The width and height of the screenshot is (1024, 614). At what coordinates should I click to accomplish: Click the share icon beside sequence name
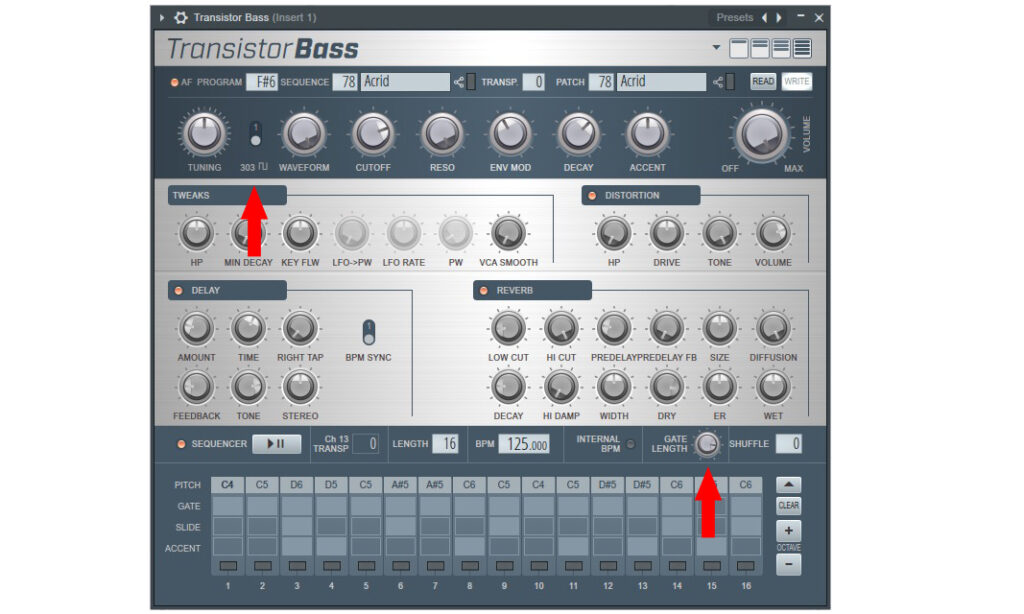(459, 82)
